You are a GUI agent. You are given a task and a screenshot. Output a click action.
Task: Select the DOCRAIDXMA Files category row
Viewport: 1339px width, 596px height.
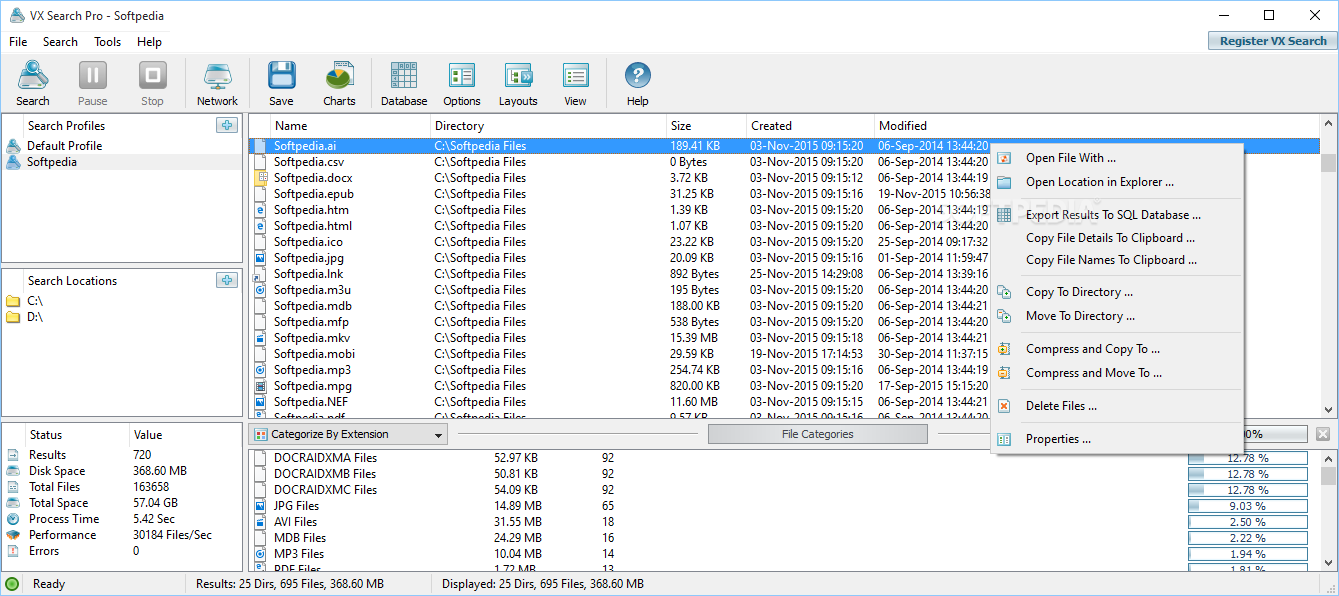[784, 458]
